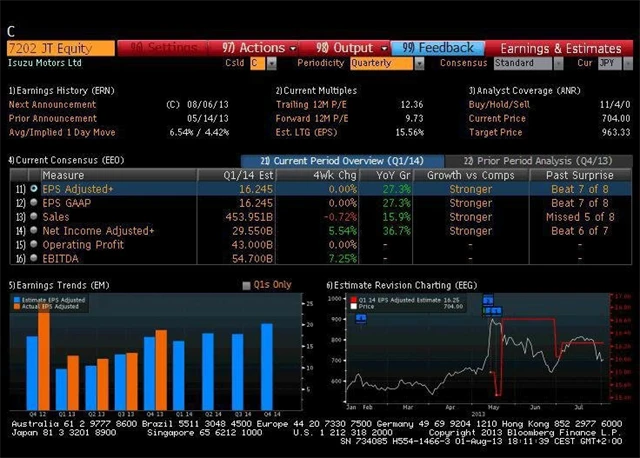Viewport: 640px width, 458px height.
Task: Click the YoY Gr column header
Action: (x=386, y=175)
